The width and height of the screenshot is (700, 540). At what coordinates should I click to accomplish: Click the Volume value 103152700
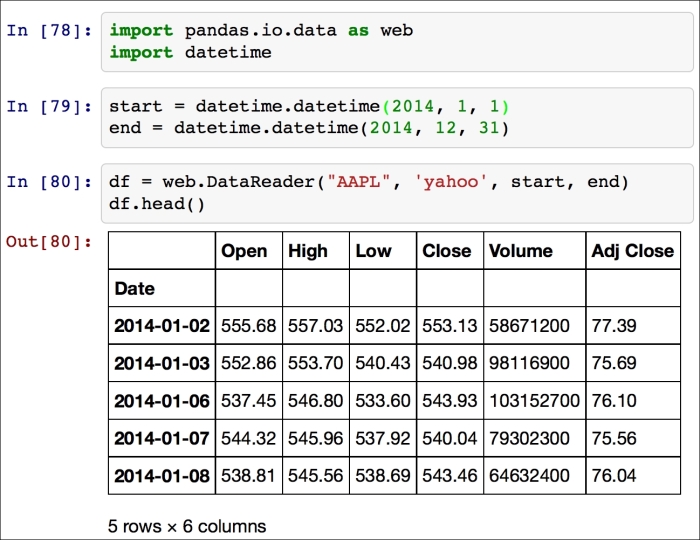click(x=534, y=401)
